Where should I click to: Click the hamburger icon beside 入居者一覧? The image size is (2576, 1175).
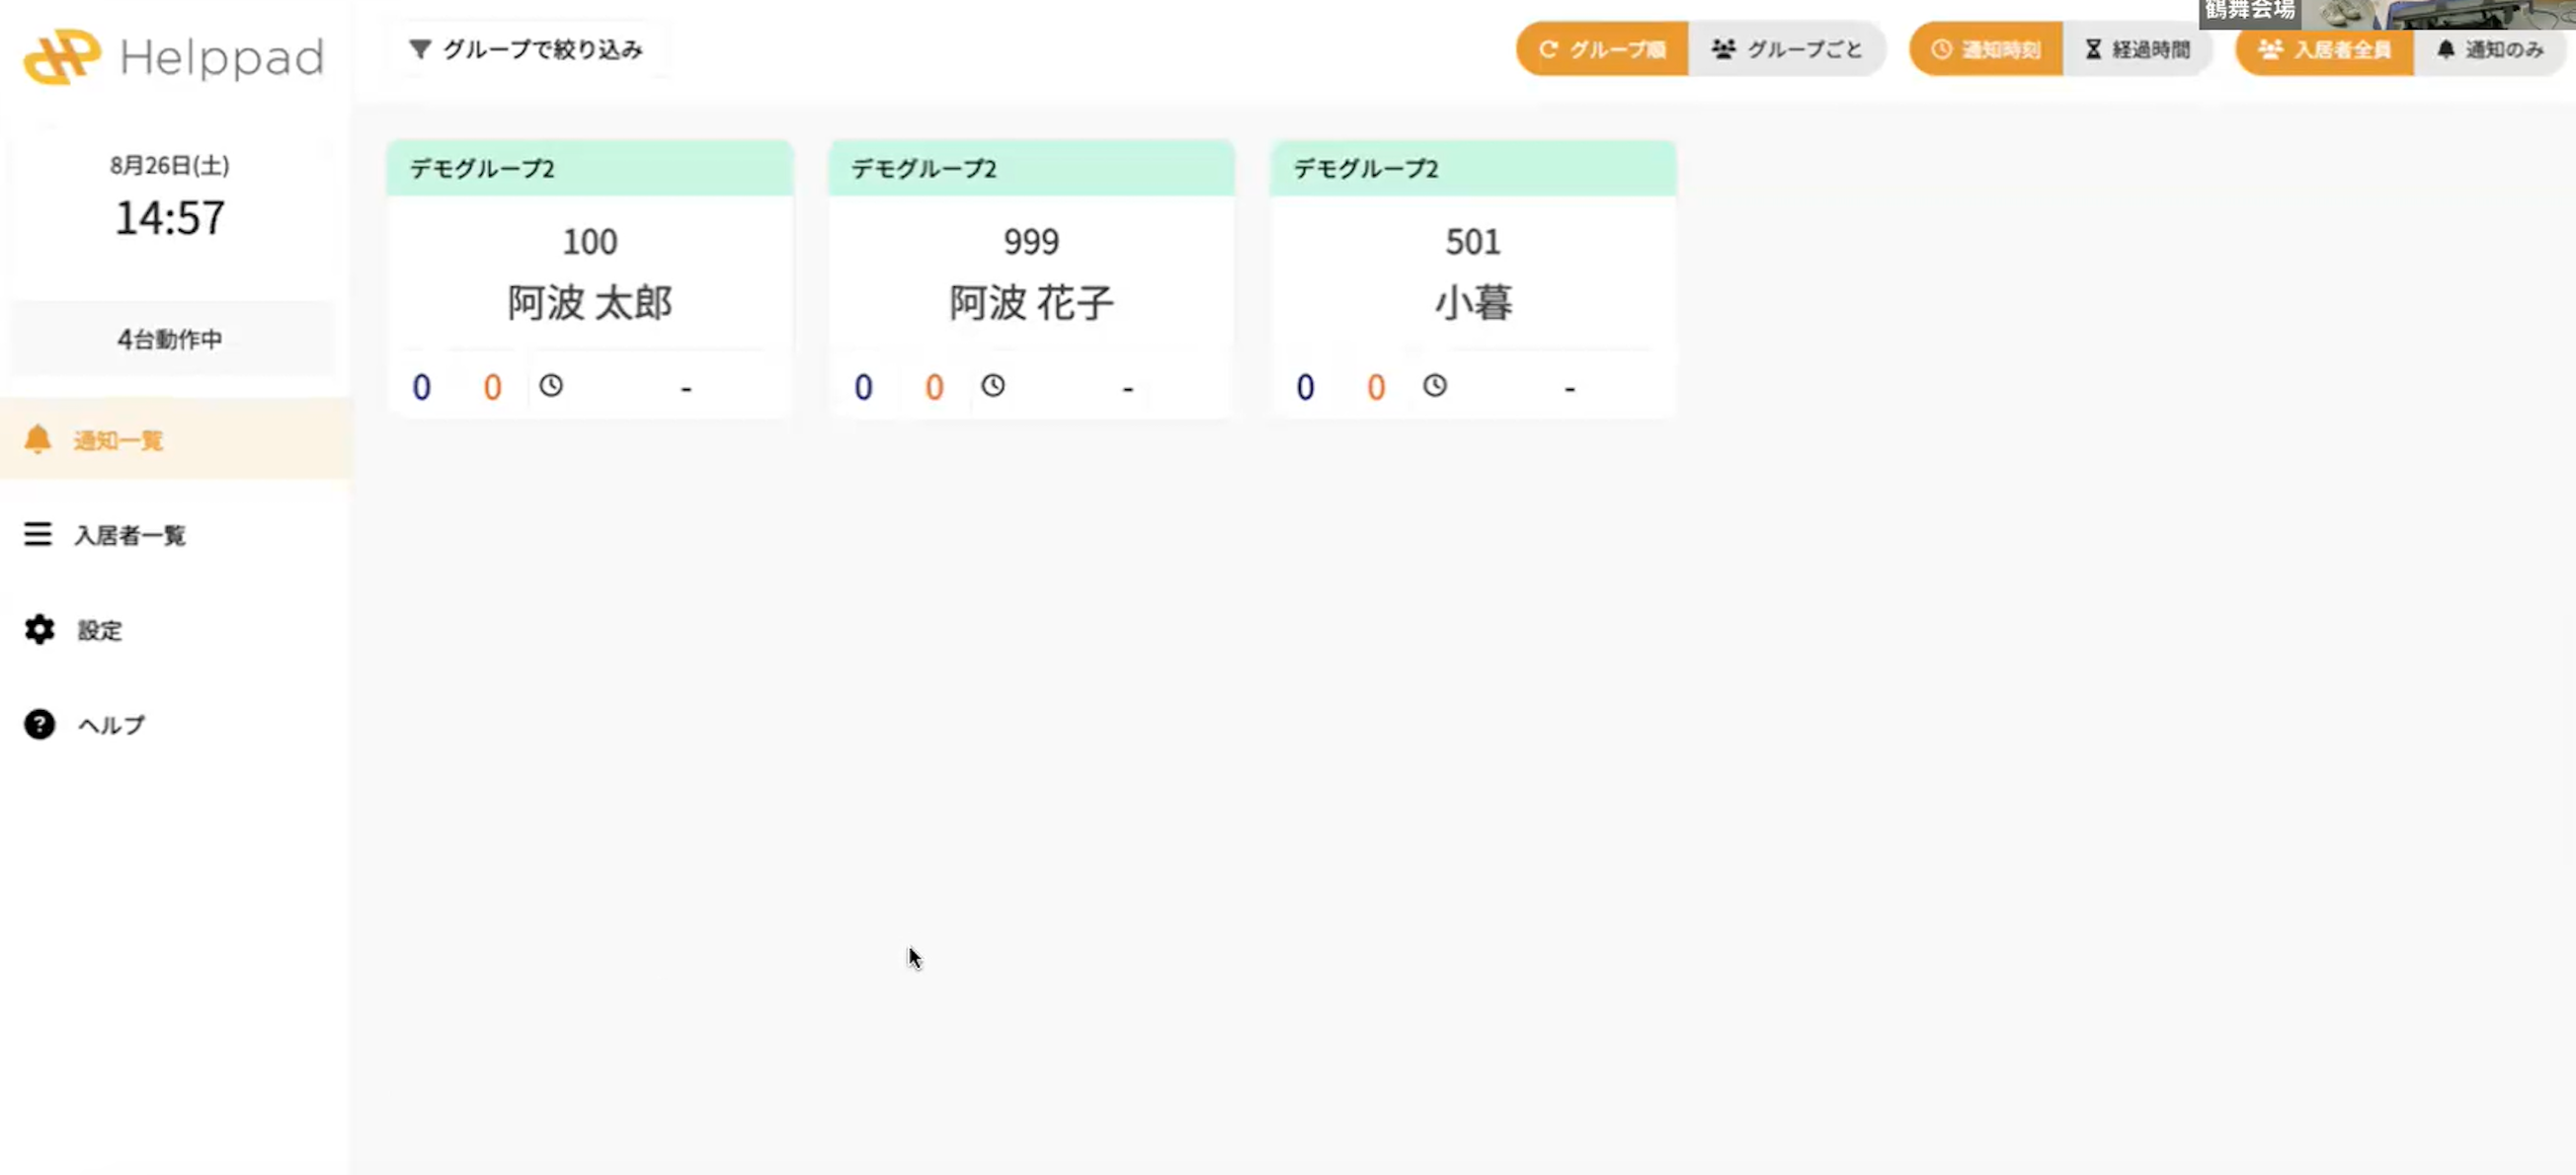[x=38, y=534]
